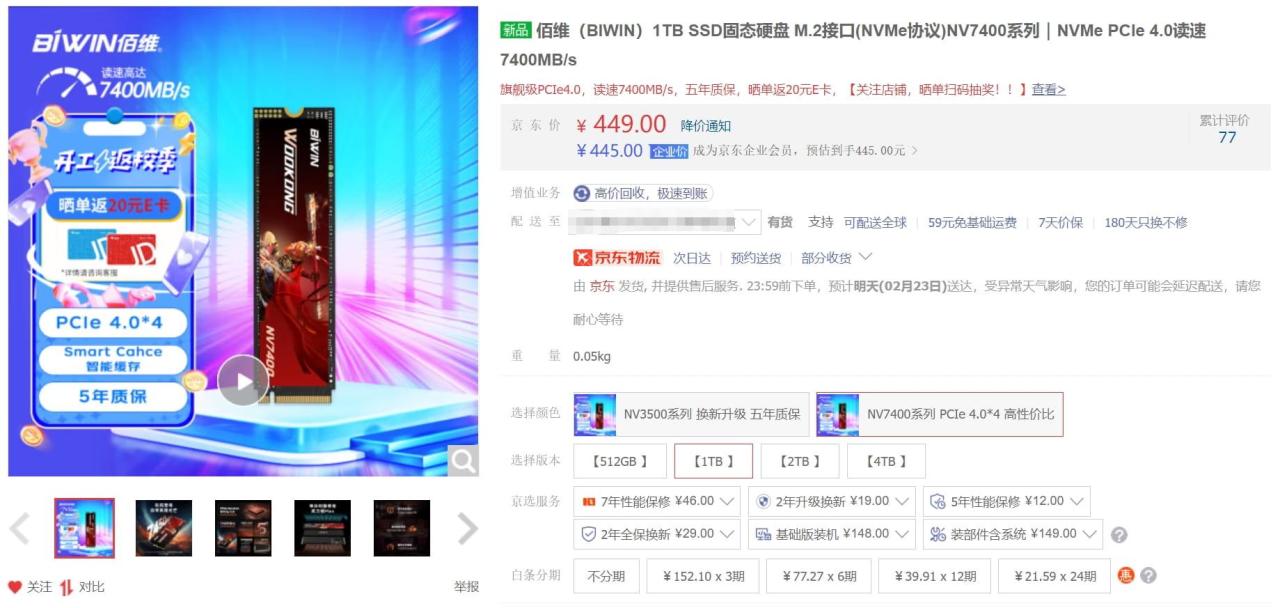The height and width of the screenshot is (608, 1280).
Task: Click the 高价回收 recycle icon
Action: coord(582,193)
